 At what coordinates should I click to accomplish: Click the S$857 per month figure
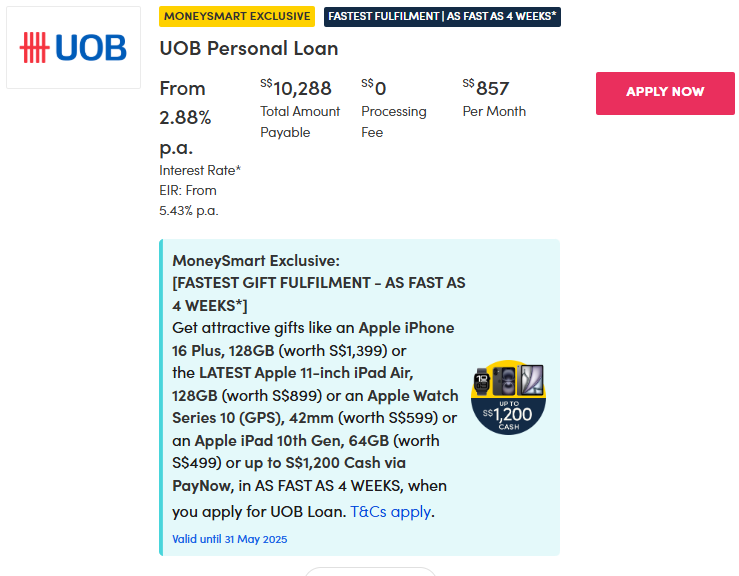(486, 88)
